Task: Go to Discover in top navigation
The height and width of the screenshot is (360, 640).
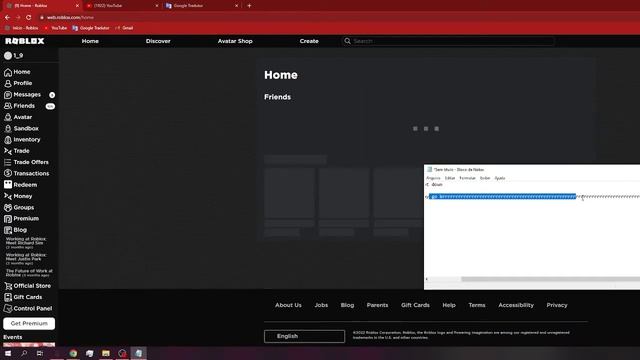Action: point(158,41)
